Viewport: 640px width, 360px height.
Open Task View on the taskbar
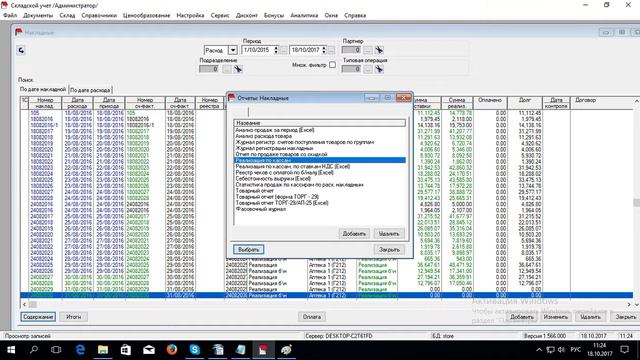[56, 350]
